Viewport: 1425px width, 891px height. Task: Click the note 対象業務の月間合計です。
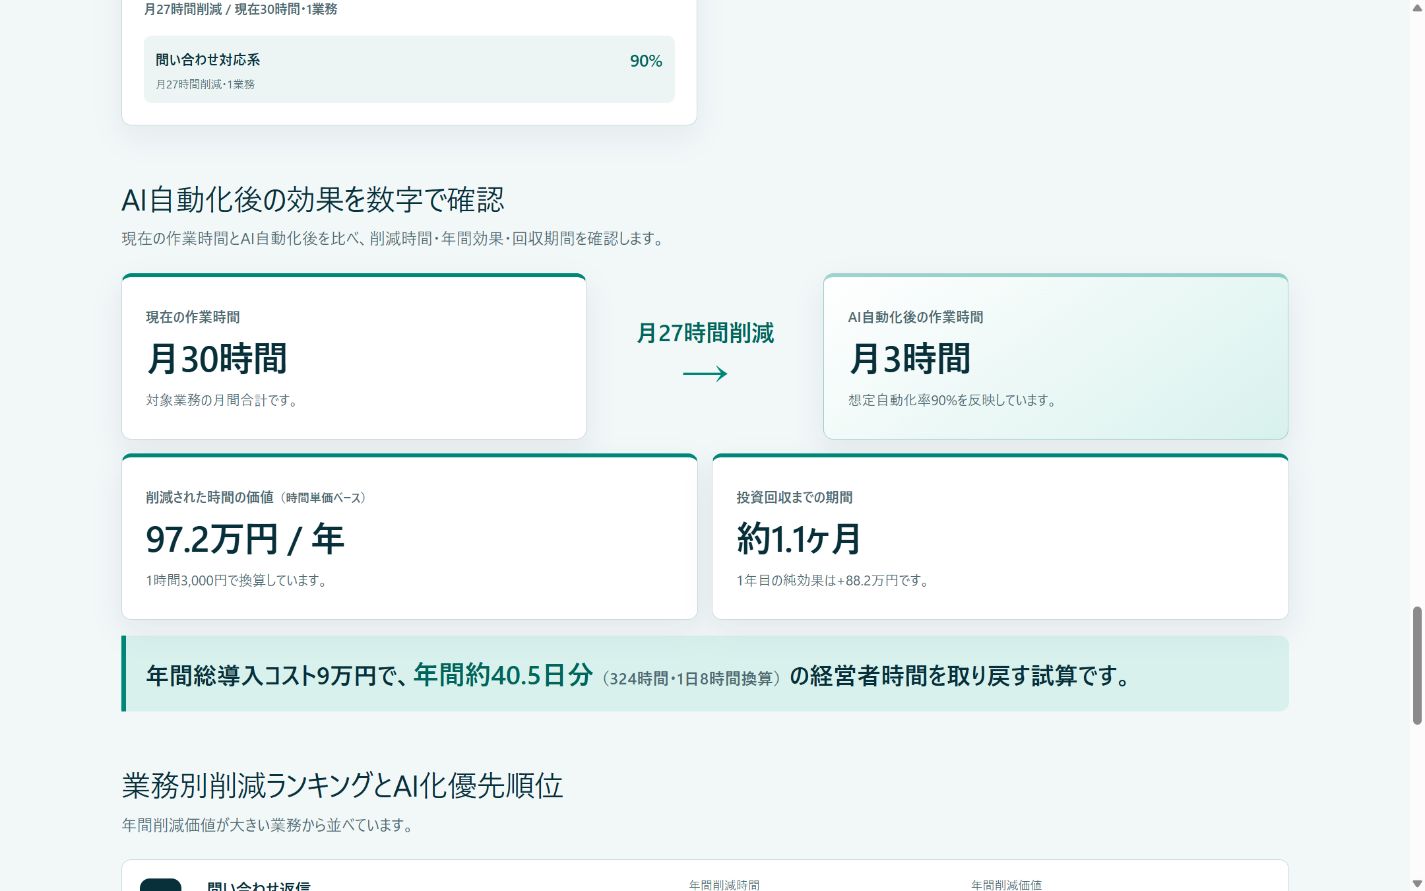(x=224, y=400)
